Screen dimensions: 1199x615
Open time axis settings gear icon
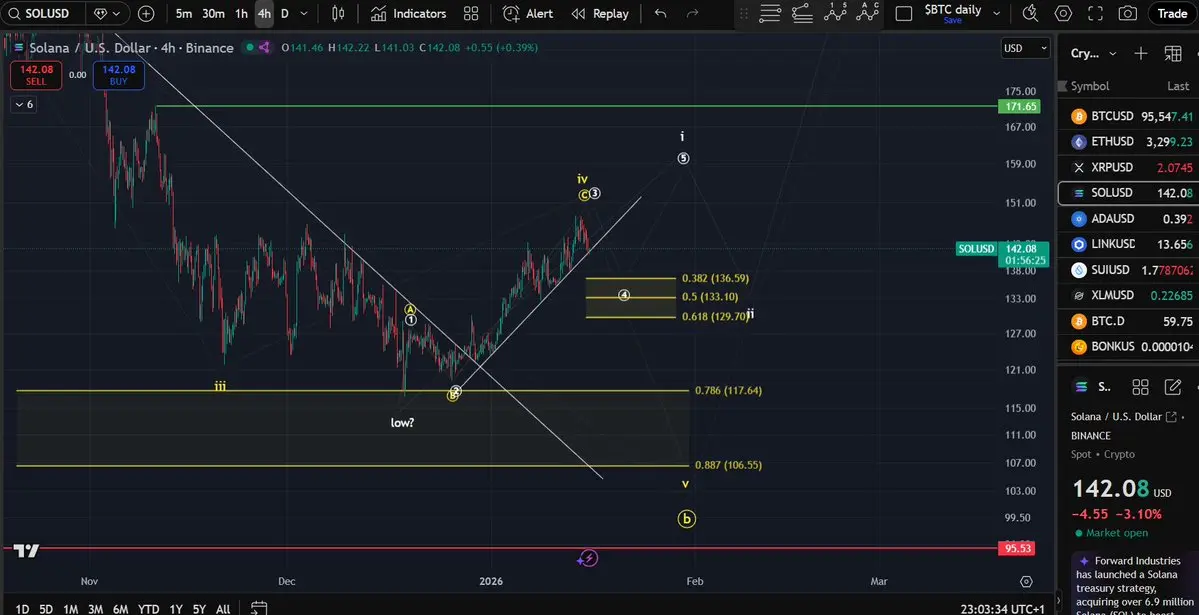1026,582
